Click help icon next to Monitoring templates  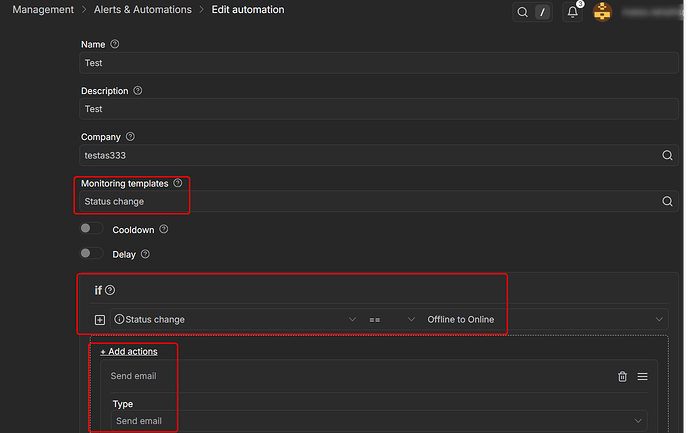[x=178, y=183]
